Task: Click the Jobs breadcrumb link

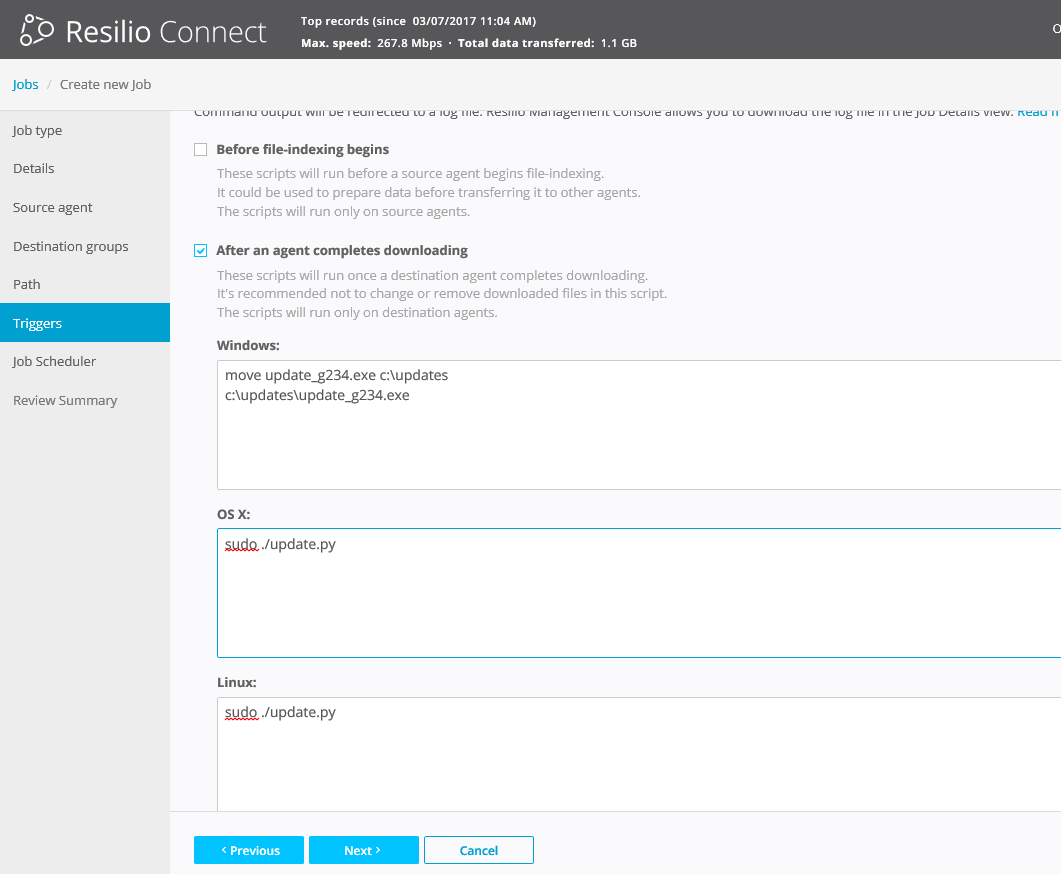Action: click(x=25, y=85)
